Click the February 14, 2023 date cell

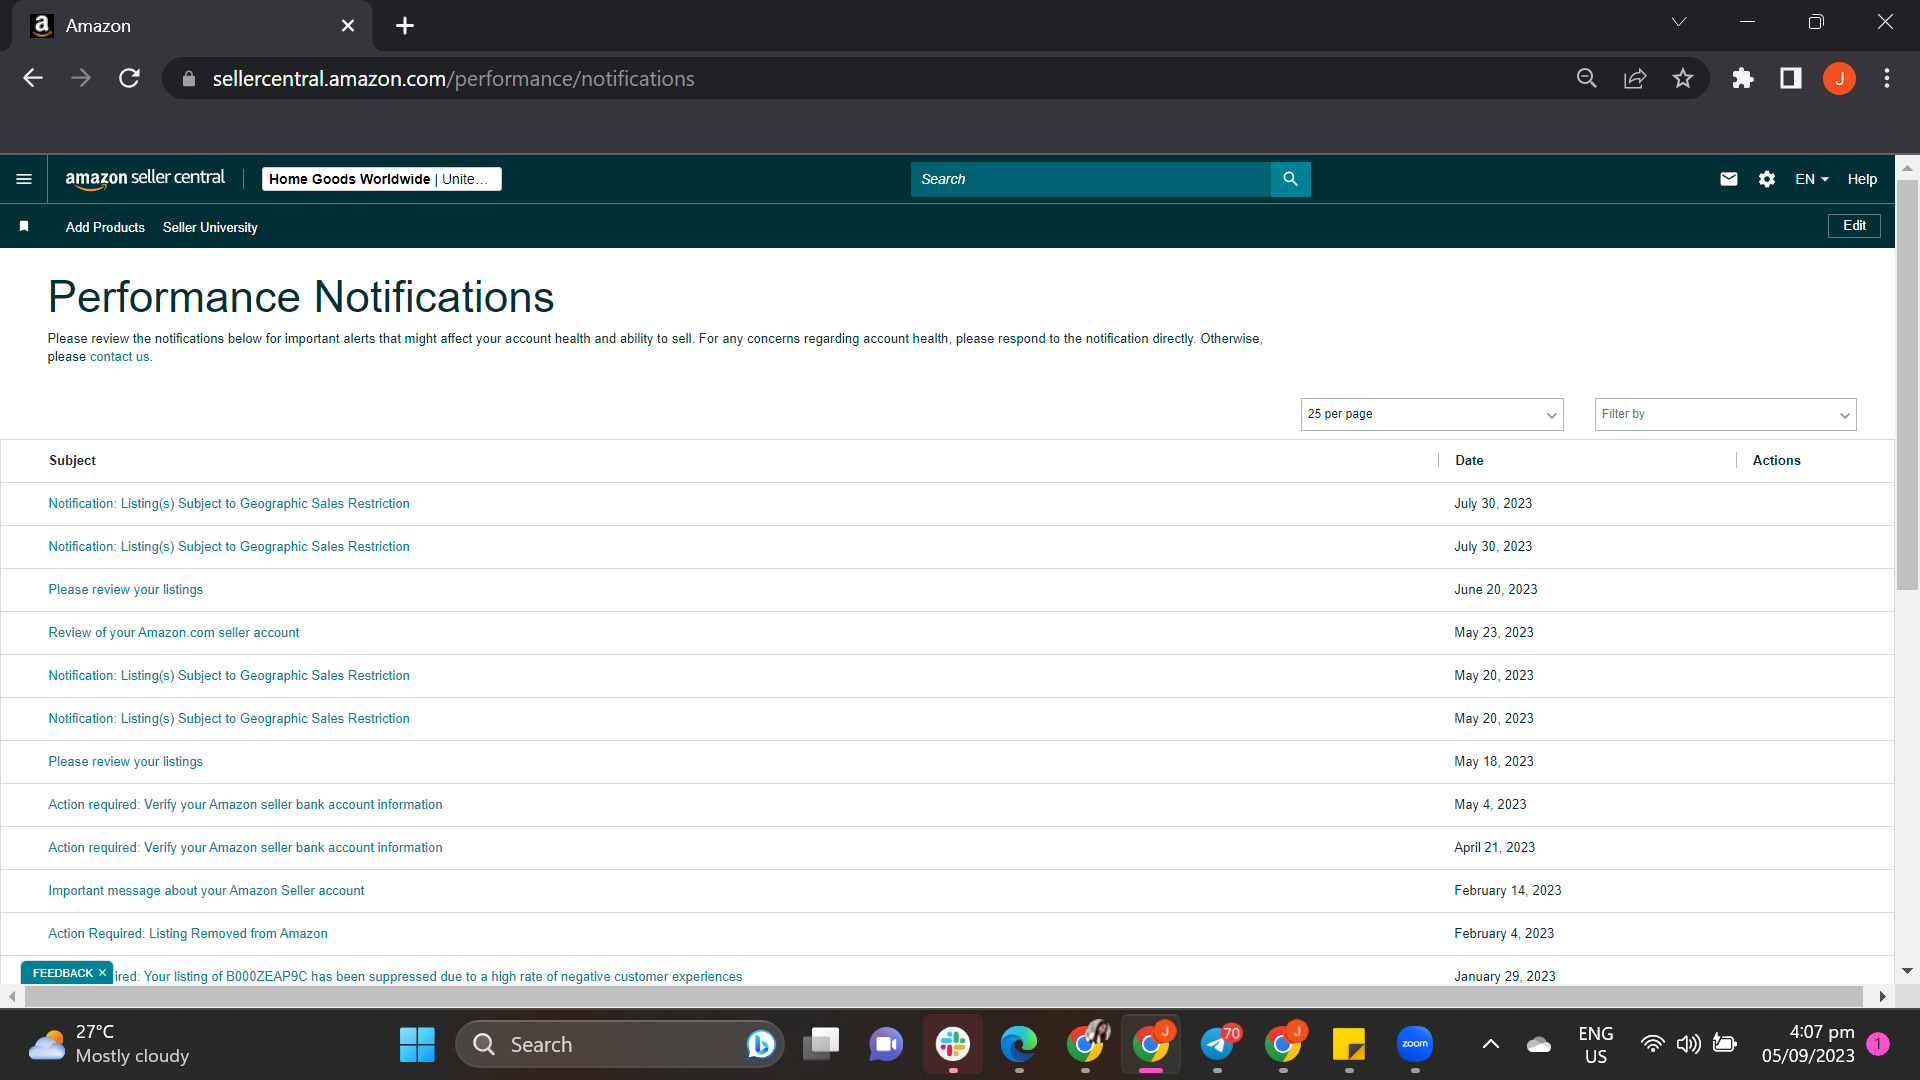coord(1507,891)
